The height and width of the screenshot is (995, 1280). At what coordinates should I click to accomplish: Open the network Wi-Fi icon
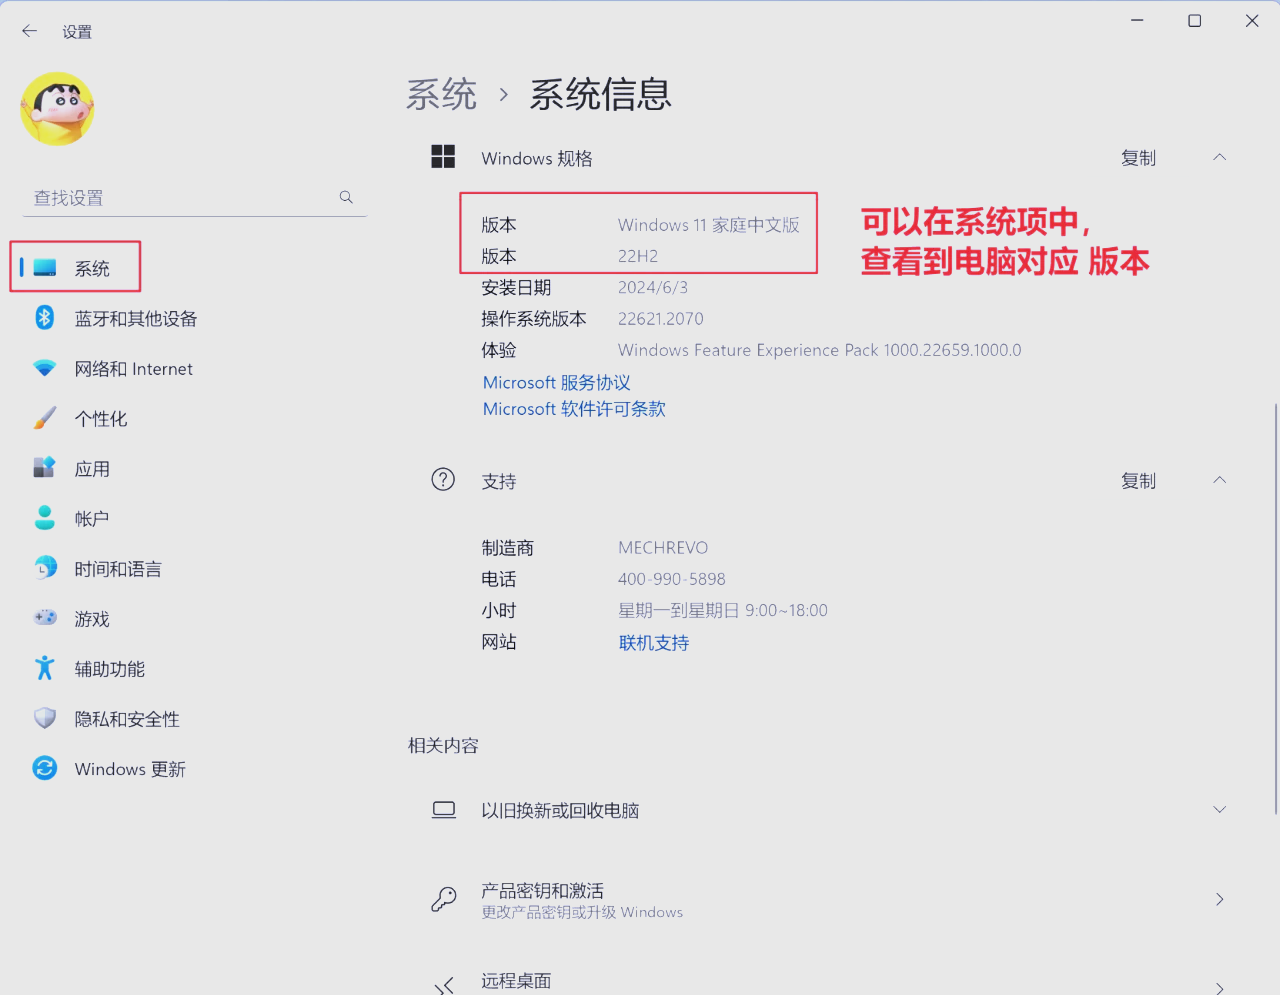pyautogui.click(x=45, y=368)
